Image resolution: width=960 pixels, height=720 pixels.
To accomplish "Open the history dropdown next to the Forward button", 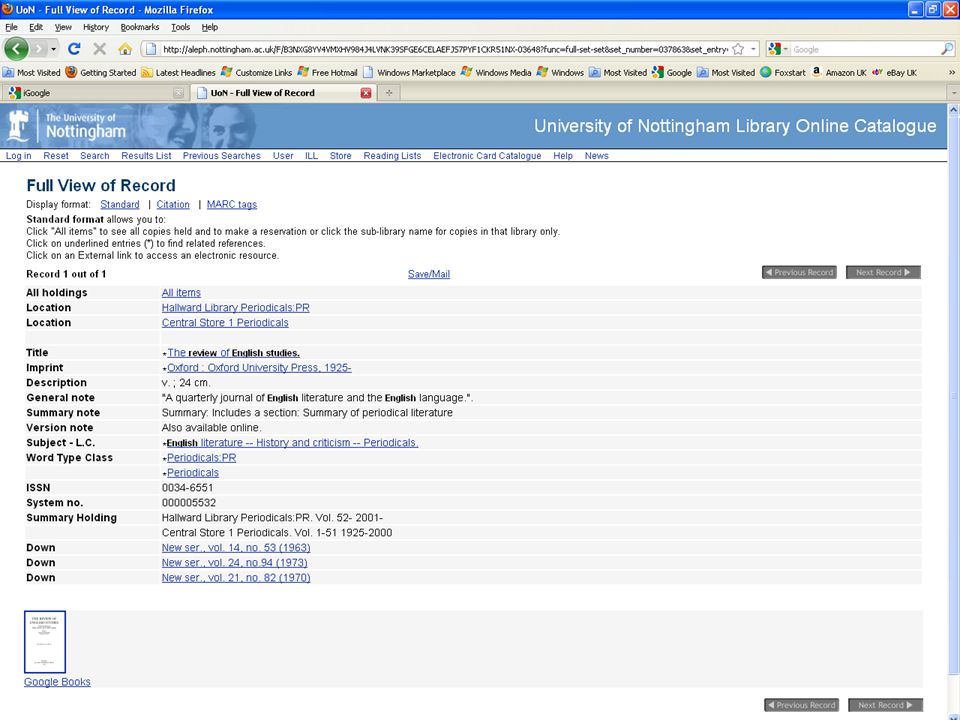I will [53, 49].
